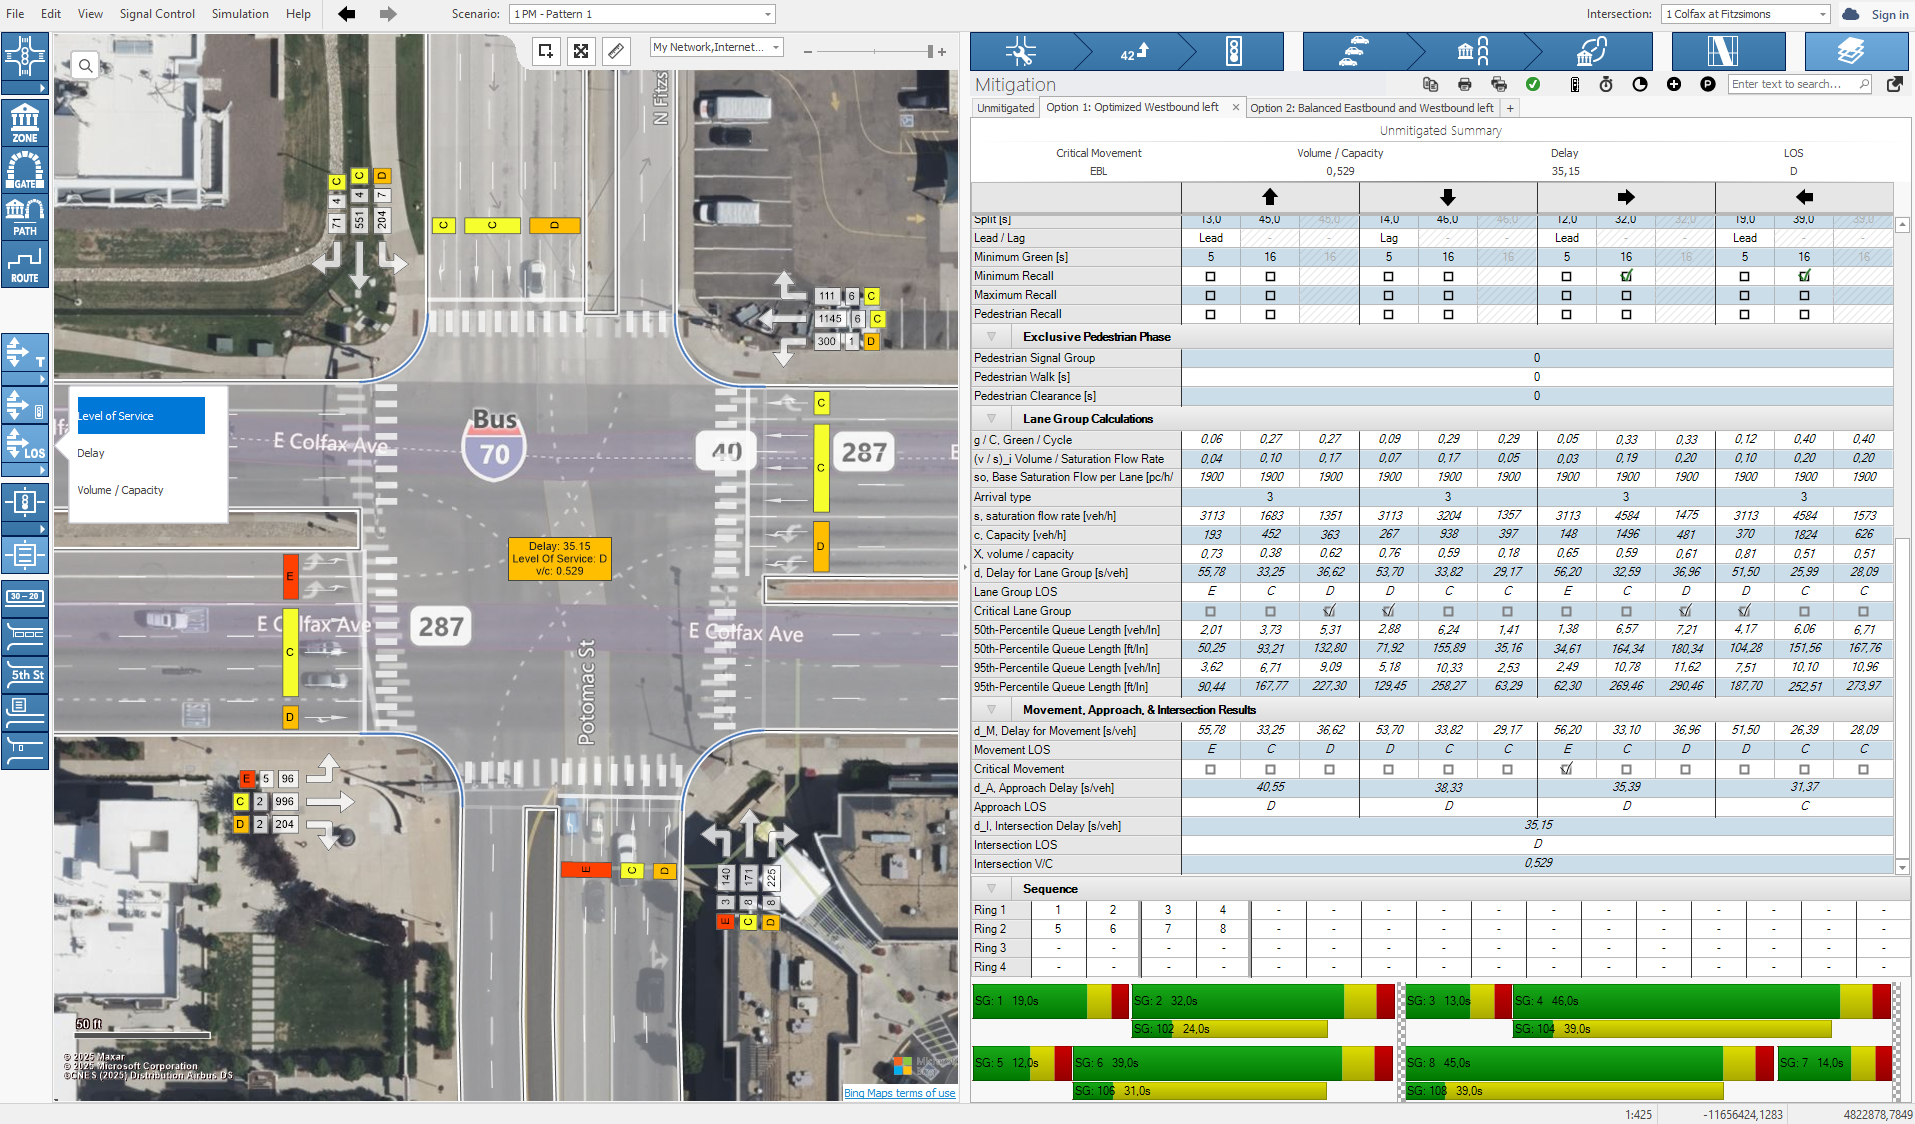The image size is (1915, 1124).
Task: Open the Simulation menu
Action: point(240,14)
